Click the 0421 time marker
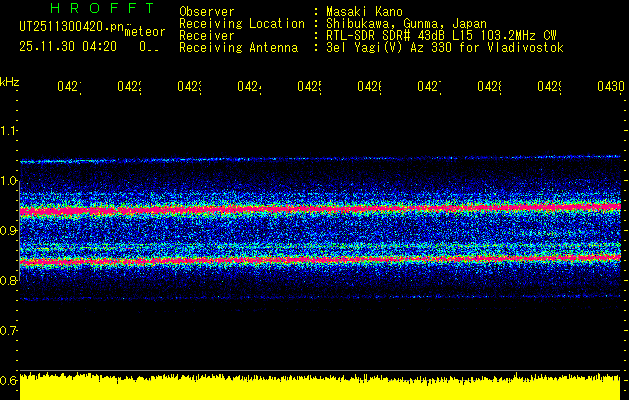The width and height of the screenshot is (629, 400). [69, 87]
